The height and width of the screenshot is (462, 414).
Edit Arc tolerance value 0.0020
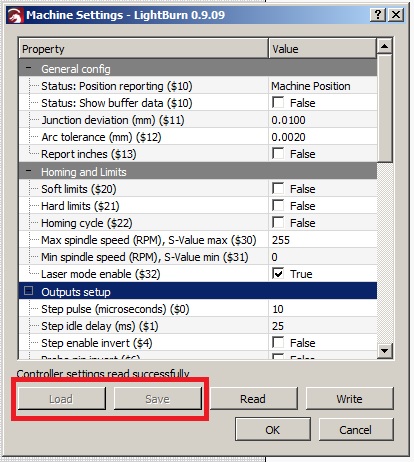point(323,137)
